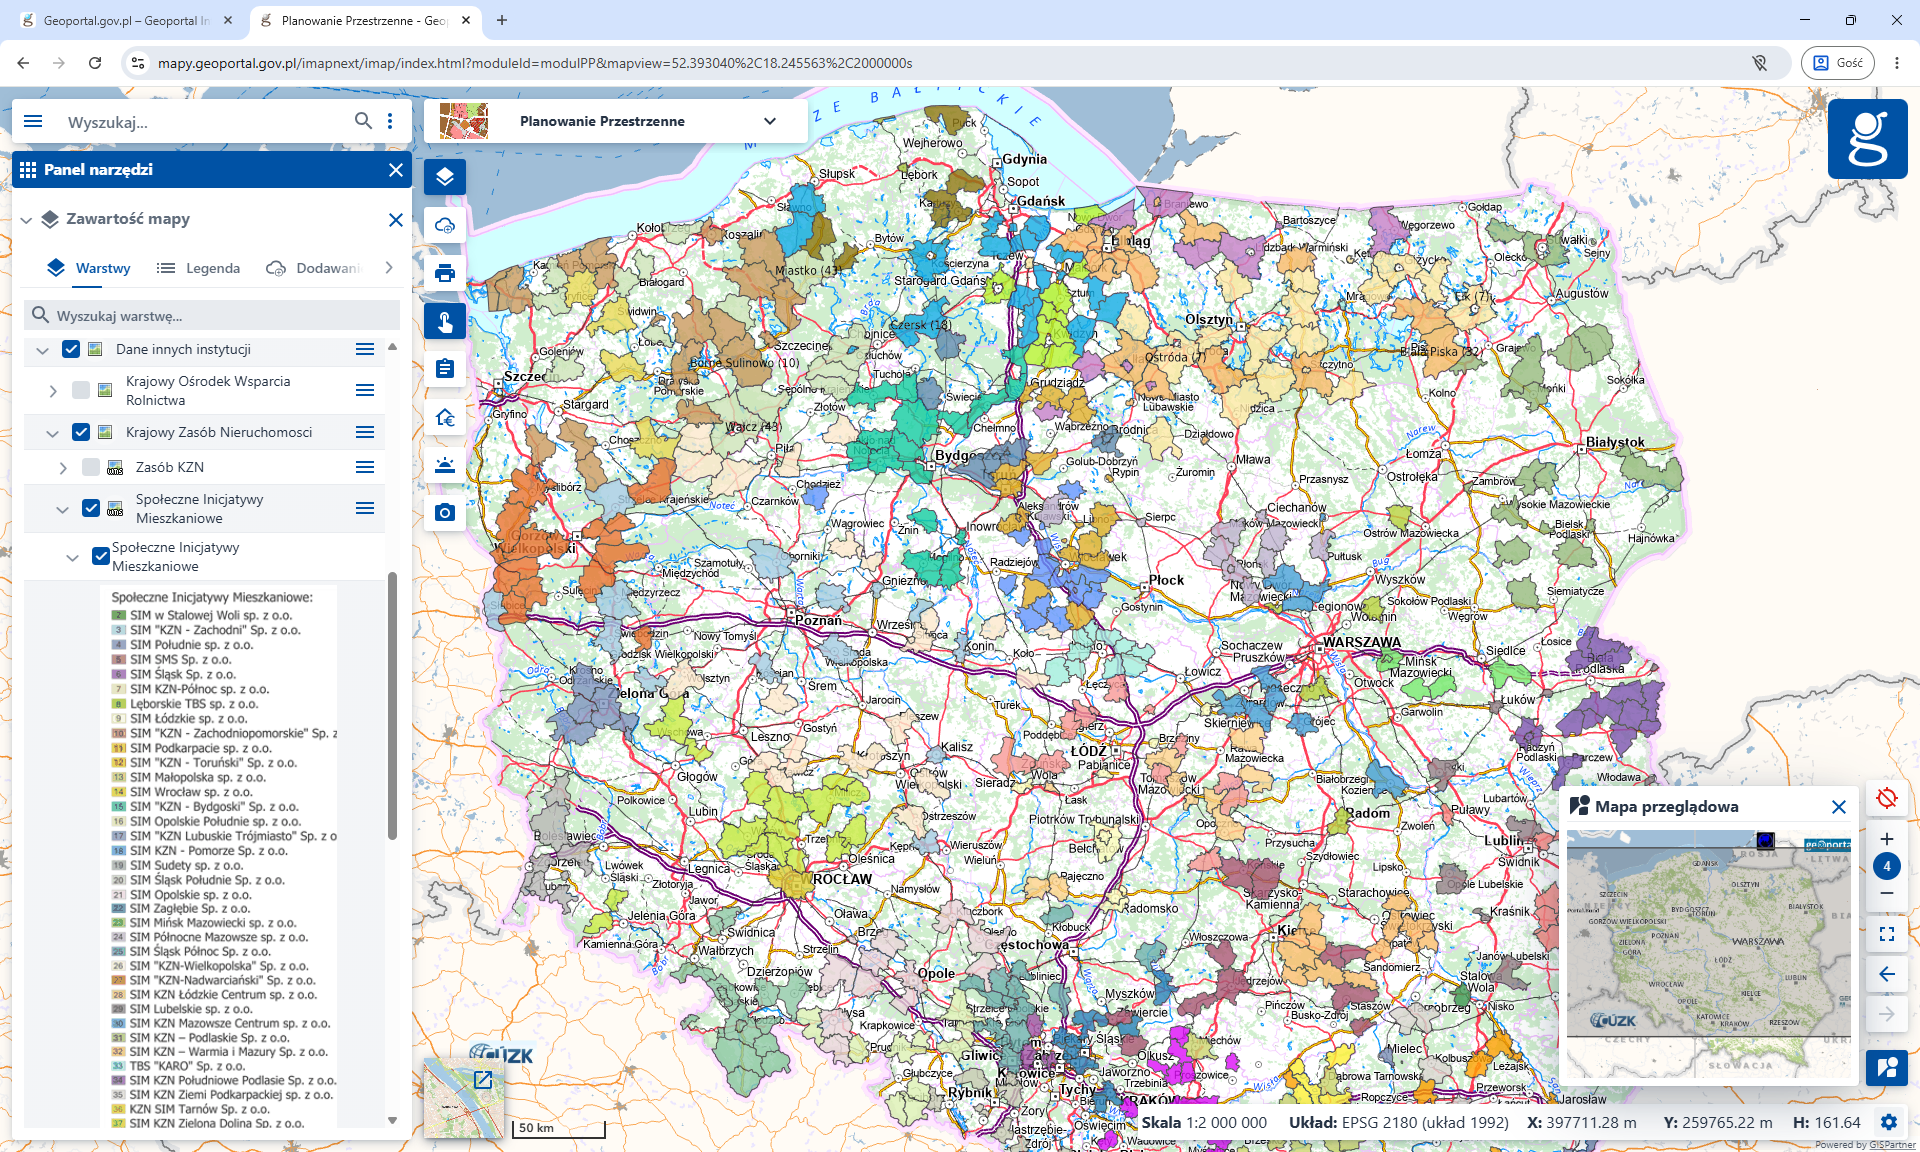Switch to the Geoportal.gov.pl browser tab
Image resolution: width=1920 pixels, height=1152 pixels.
tap(126, 20)
